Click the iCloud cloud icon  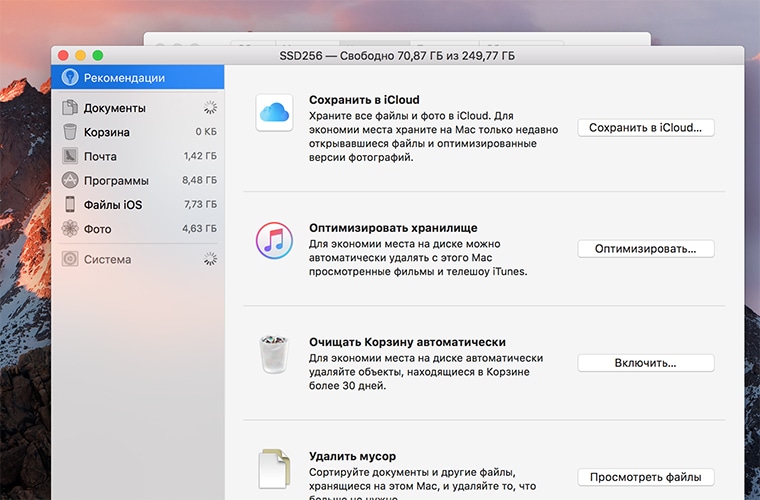[274, 112]
